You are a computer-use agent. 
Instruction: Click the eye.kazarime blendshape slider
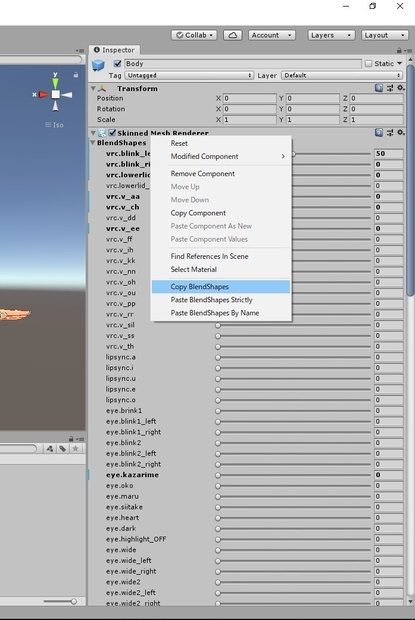(x=293, y=475)
